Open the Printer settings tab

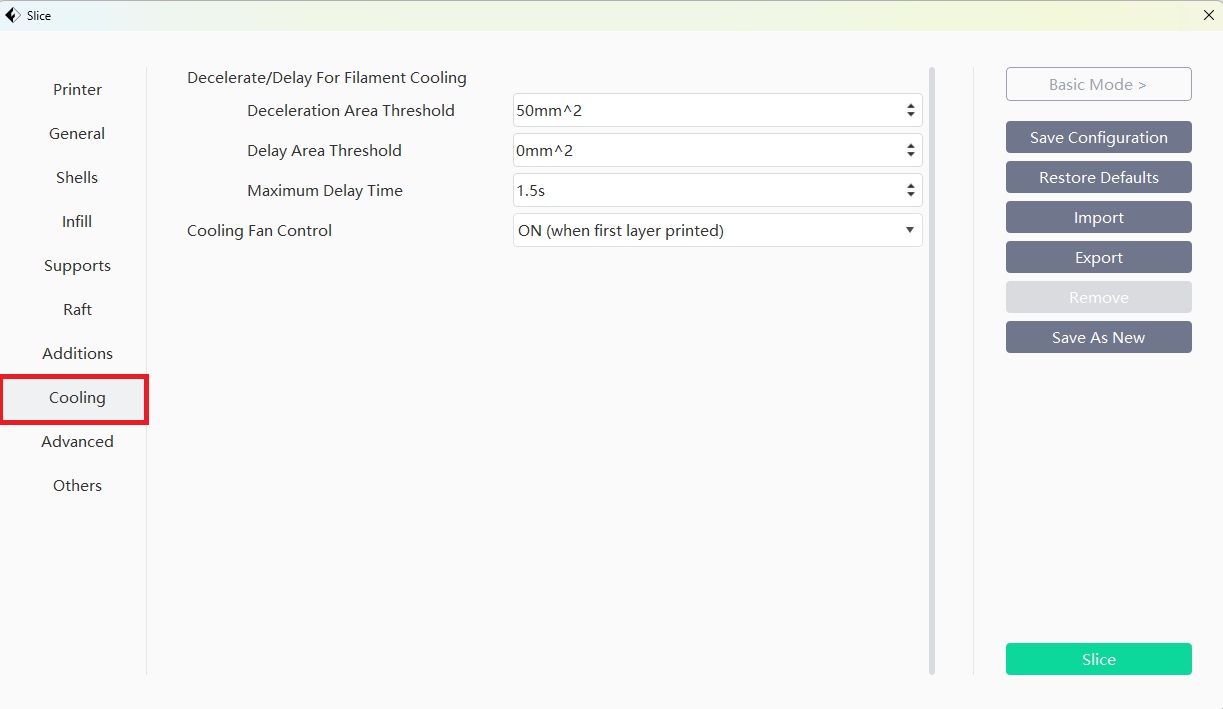(x=77, y=90)
